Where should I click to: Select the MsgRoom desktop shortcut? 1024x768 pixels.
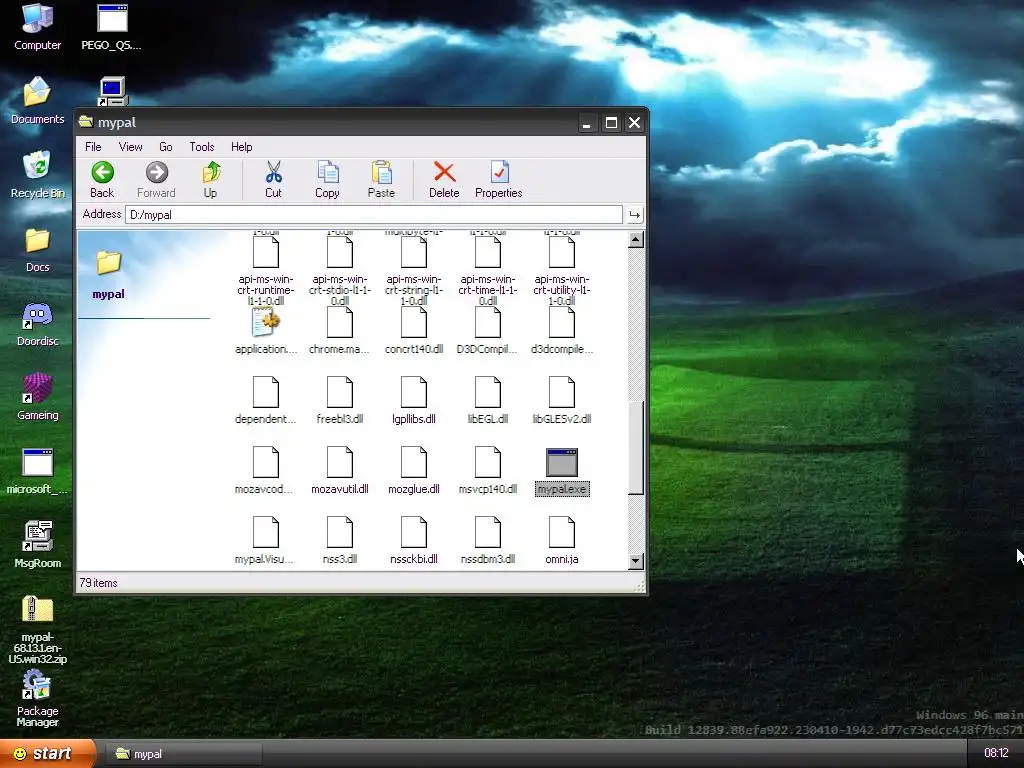37,544
